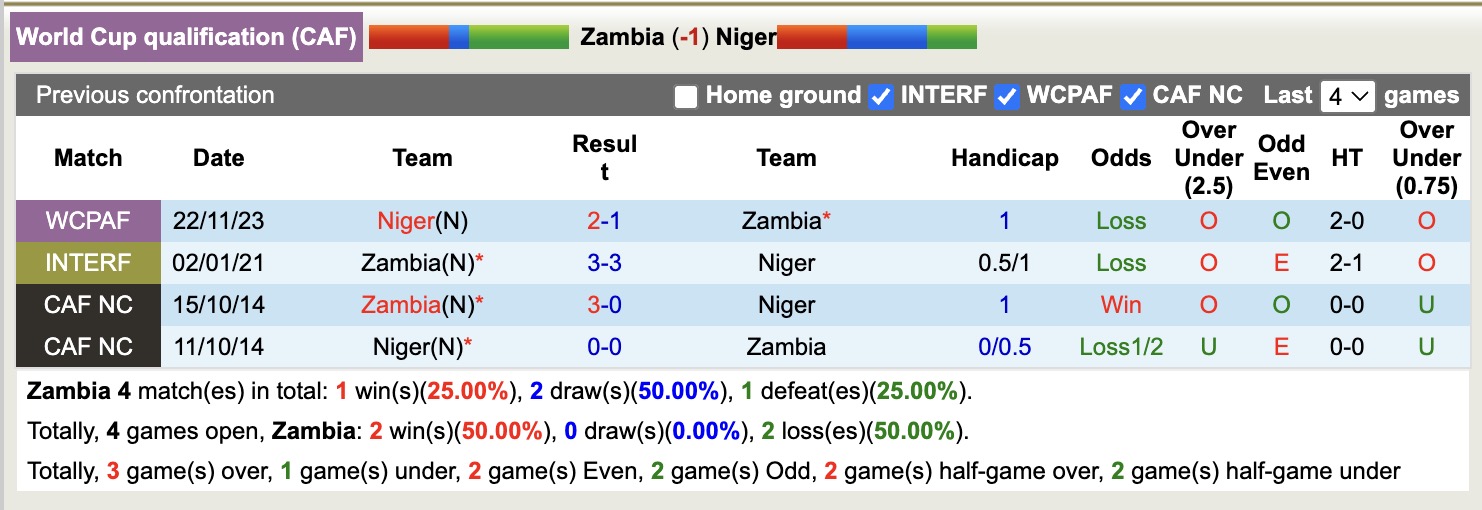Toggle the CAF NC checkbox

1133,97
